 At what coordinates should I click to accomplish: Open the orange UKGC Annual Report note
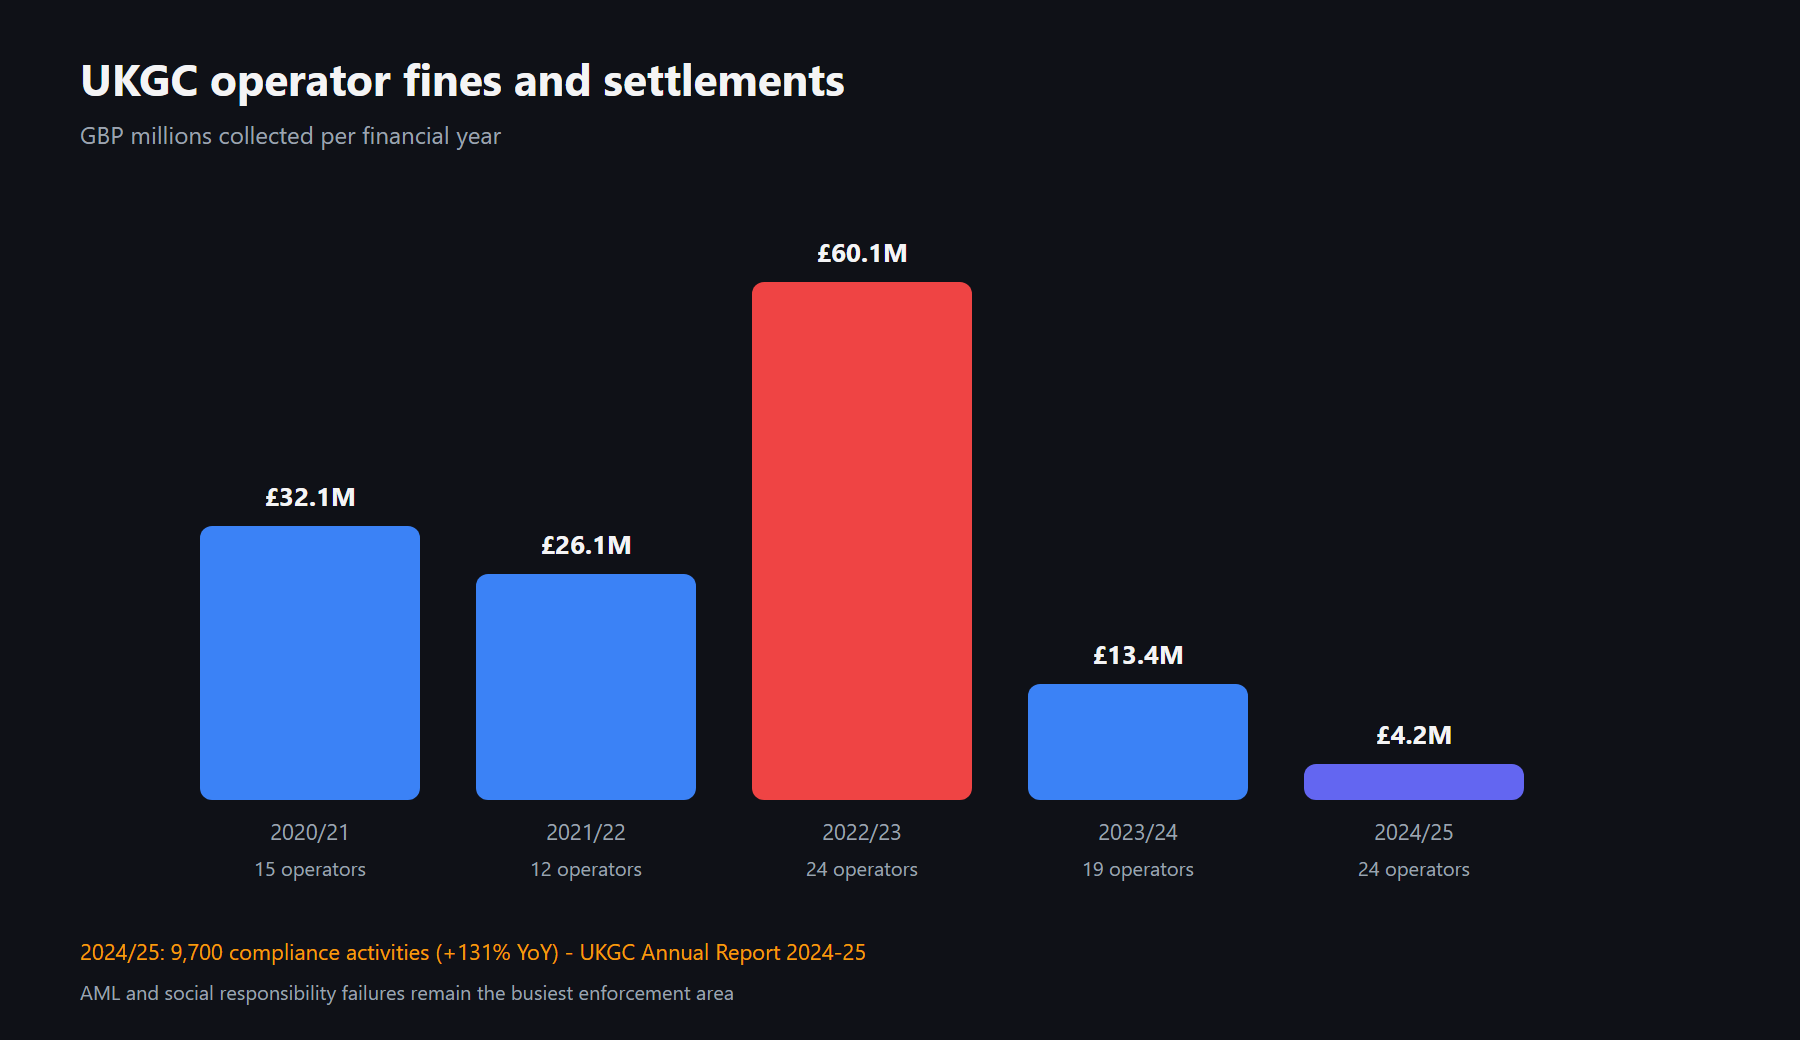tap(473, 952)
